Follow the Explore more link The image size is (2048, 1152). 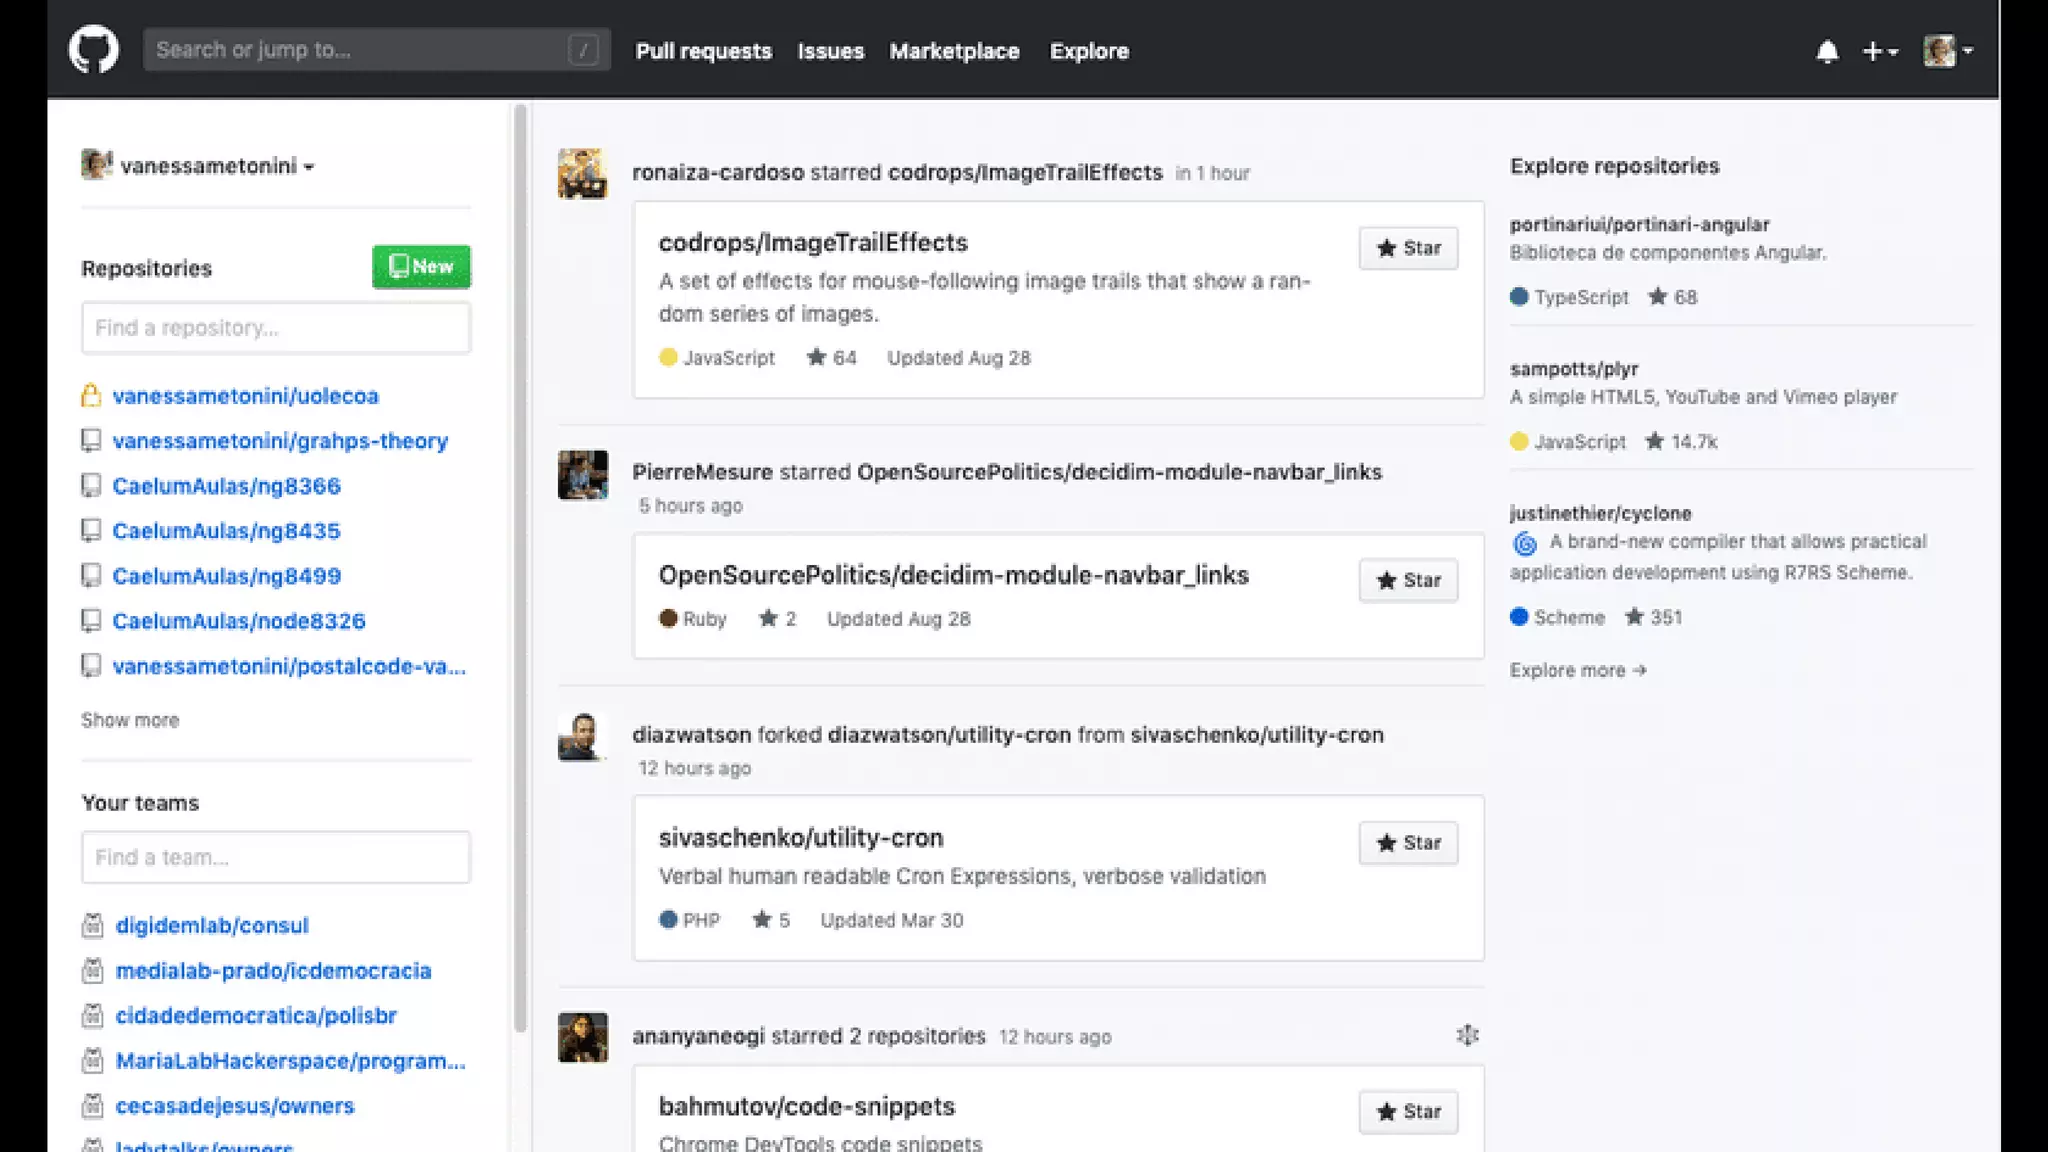(x=1577, y=670)
